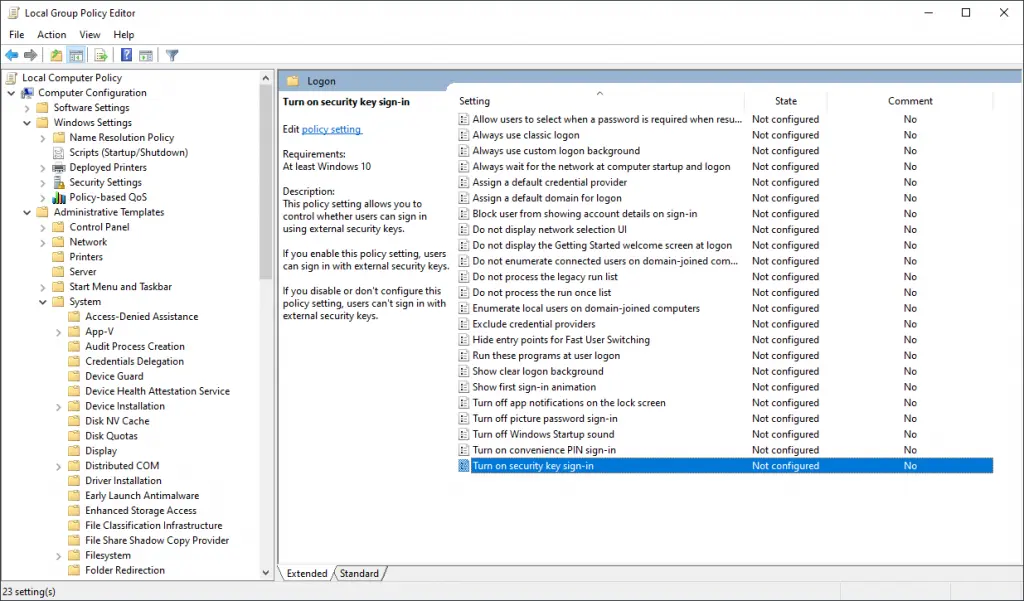Toggle the Show/Hide Console Tree icon
The image size is (1024, 601).
point(77,55)
